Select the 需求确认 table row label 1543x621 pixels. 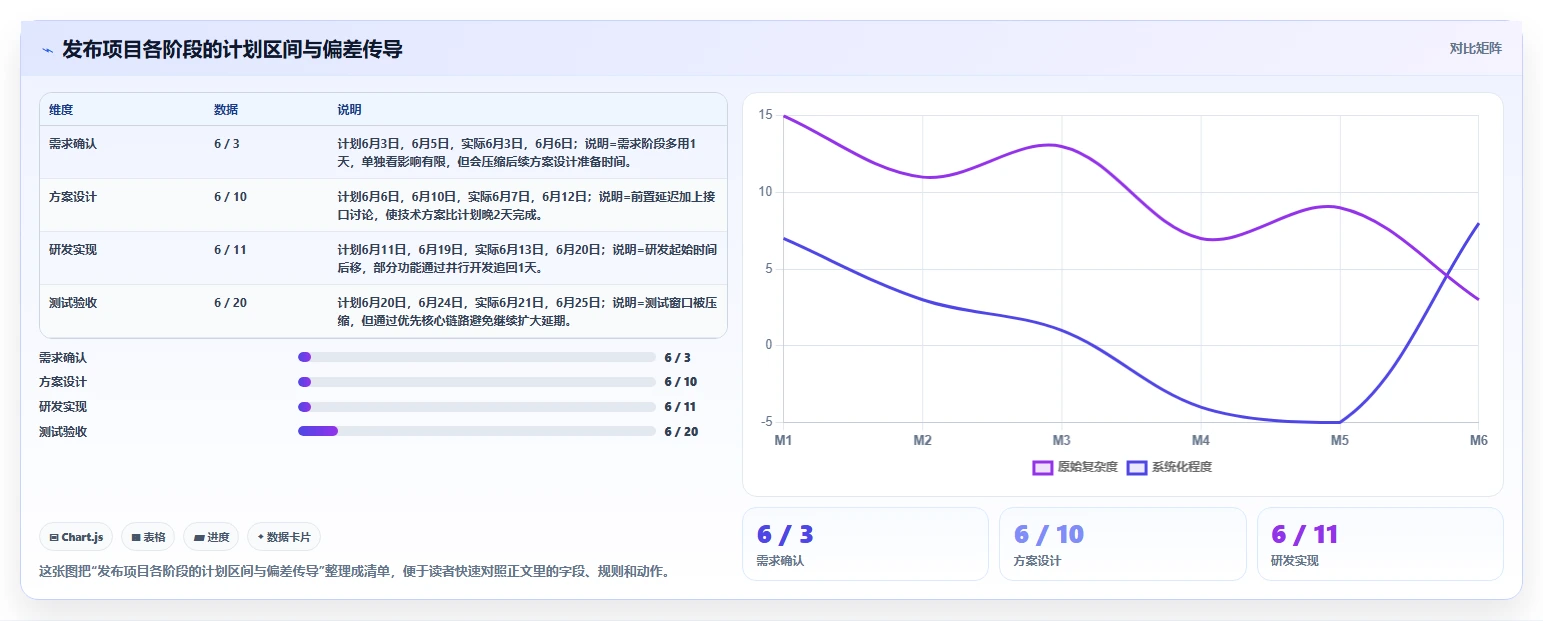click(73, 143)
